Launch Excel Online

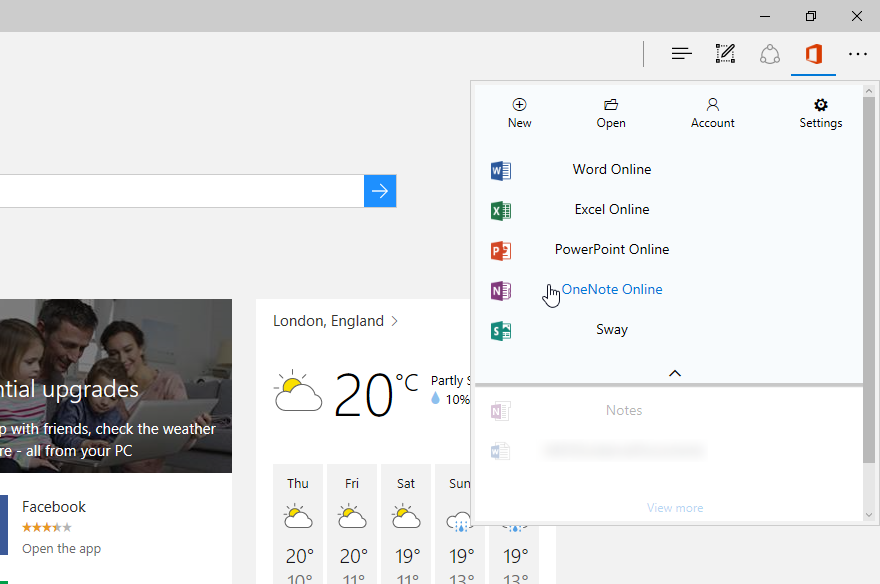612,209
